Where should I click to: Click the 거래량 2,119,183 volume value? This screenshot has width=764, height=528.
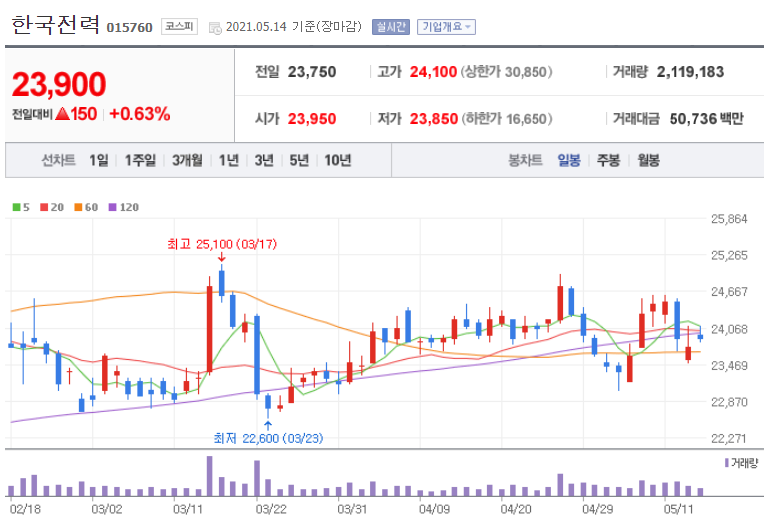(690, 72)
